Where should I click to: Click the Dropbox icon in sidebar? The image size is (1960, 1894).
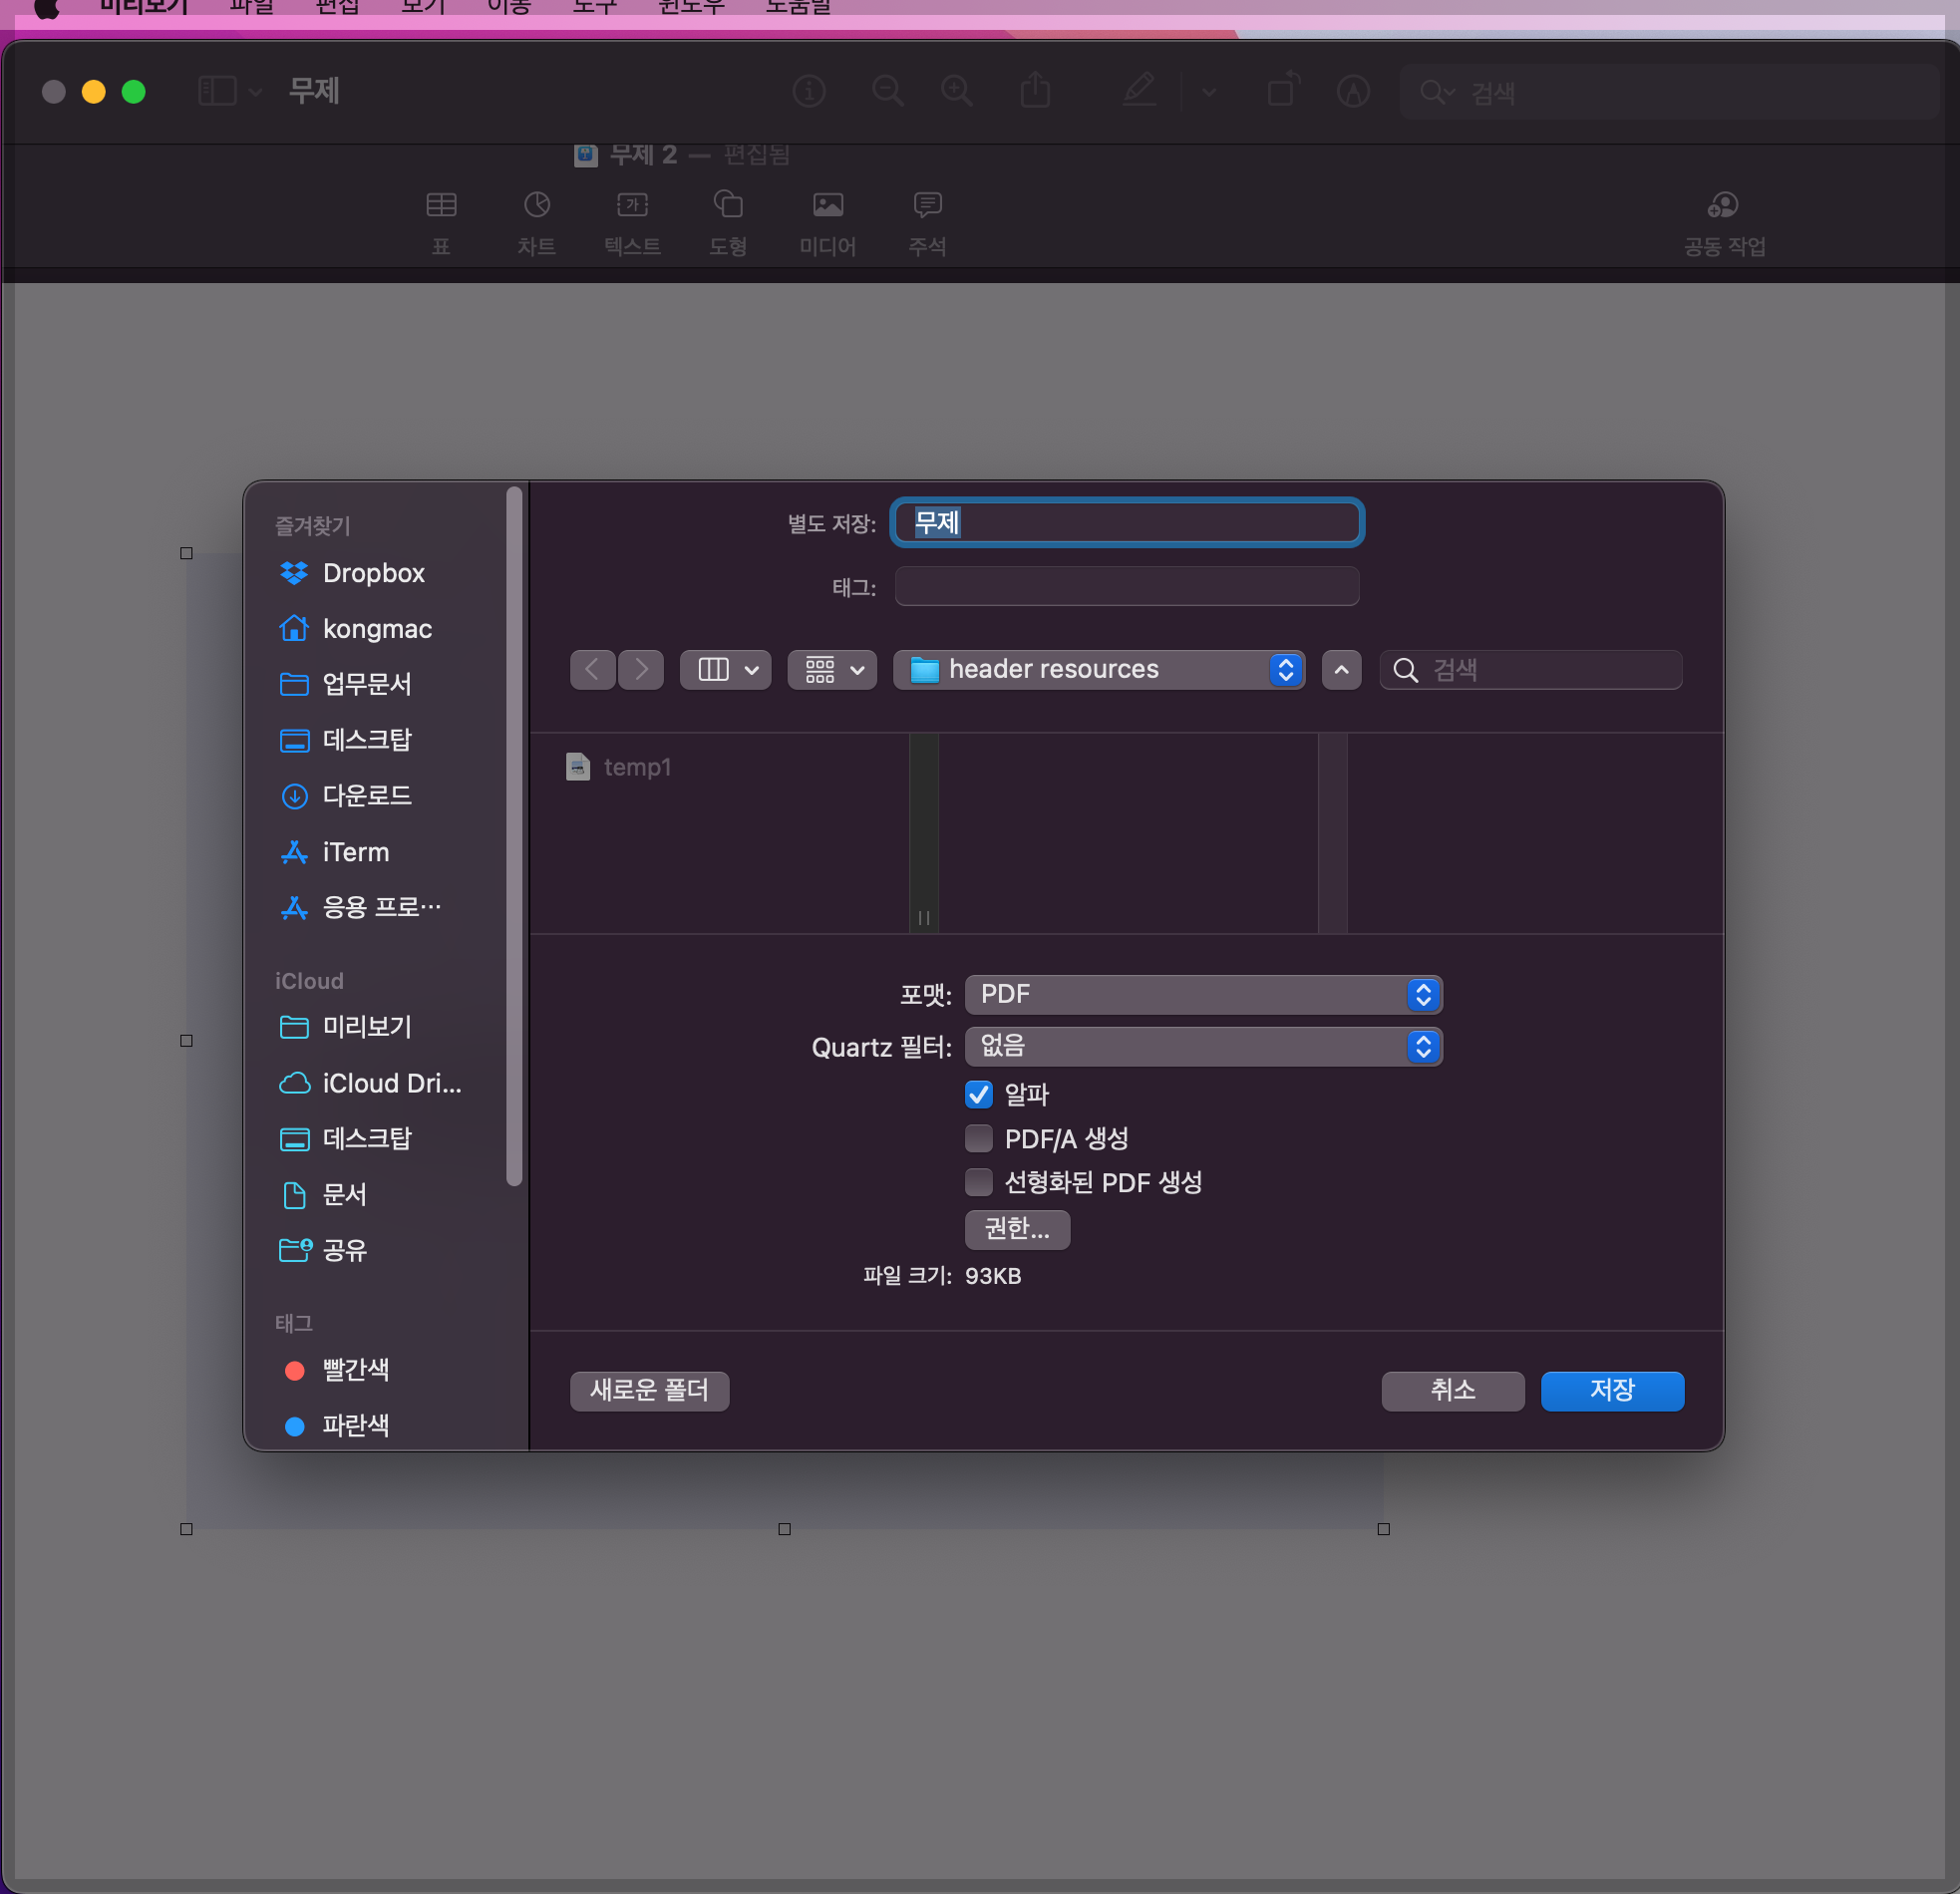(x=294, y=573)
